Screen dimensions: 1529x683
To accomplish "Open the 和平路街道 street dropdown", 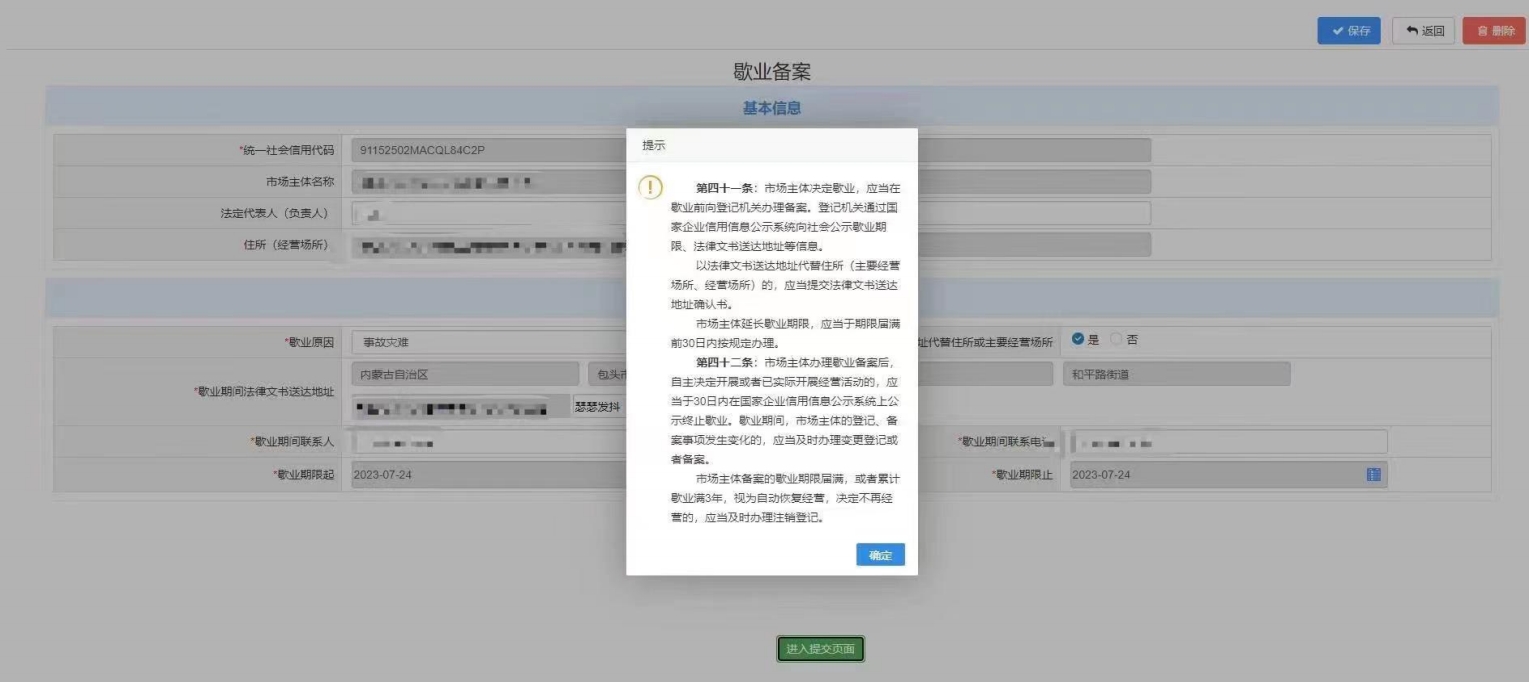I will 1175,374.
